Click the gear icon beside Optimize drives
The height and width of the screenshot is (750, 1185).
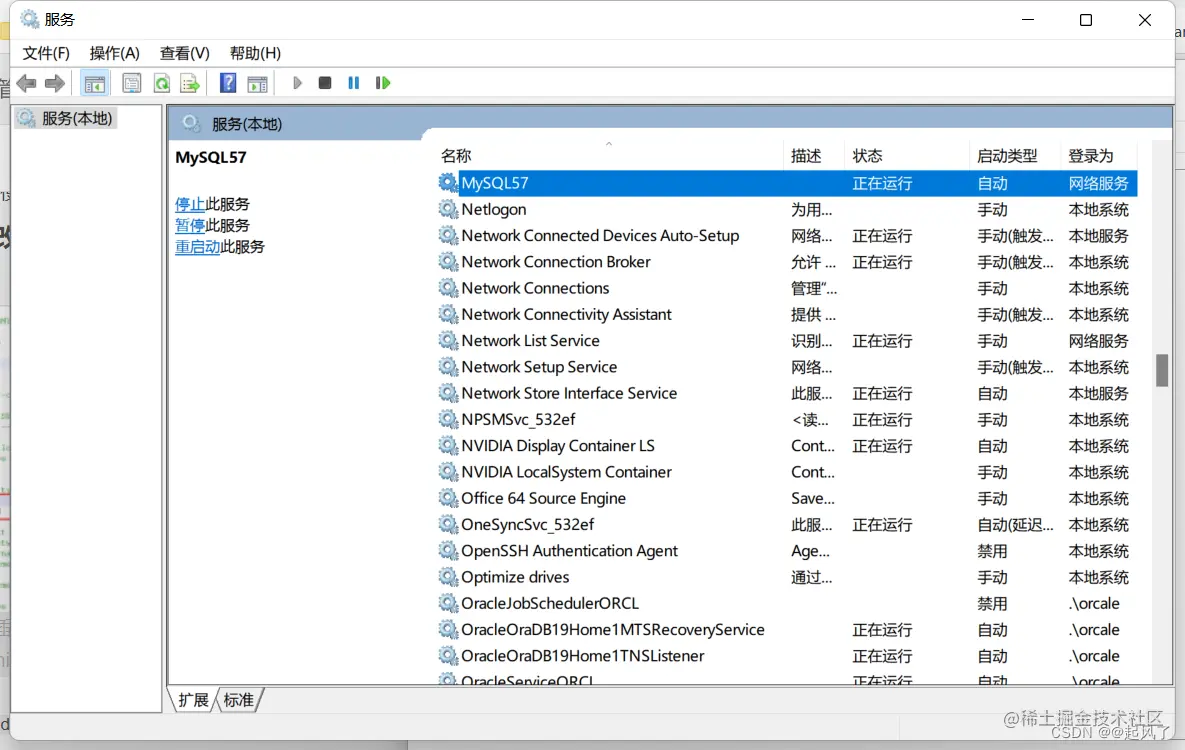(x=448, y=577)
